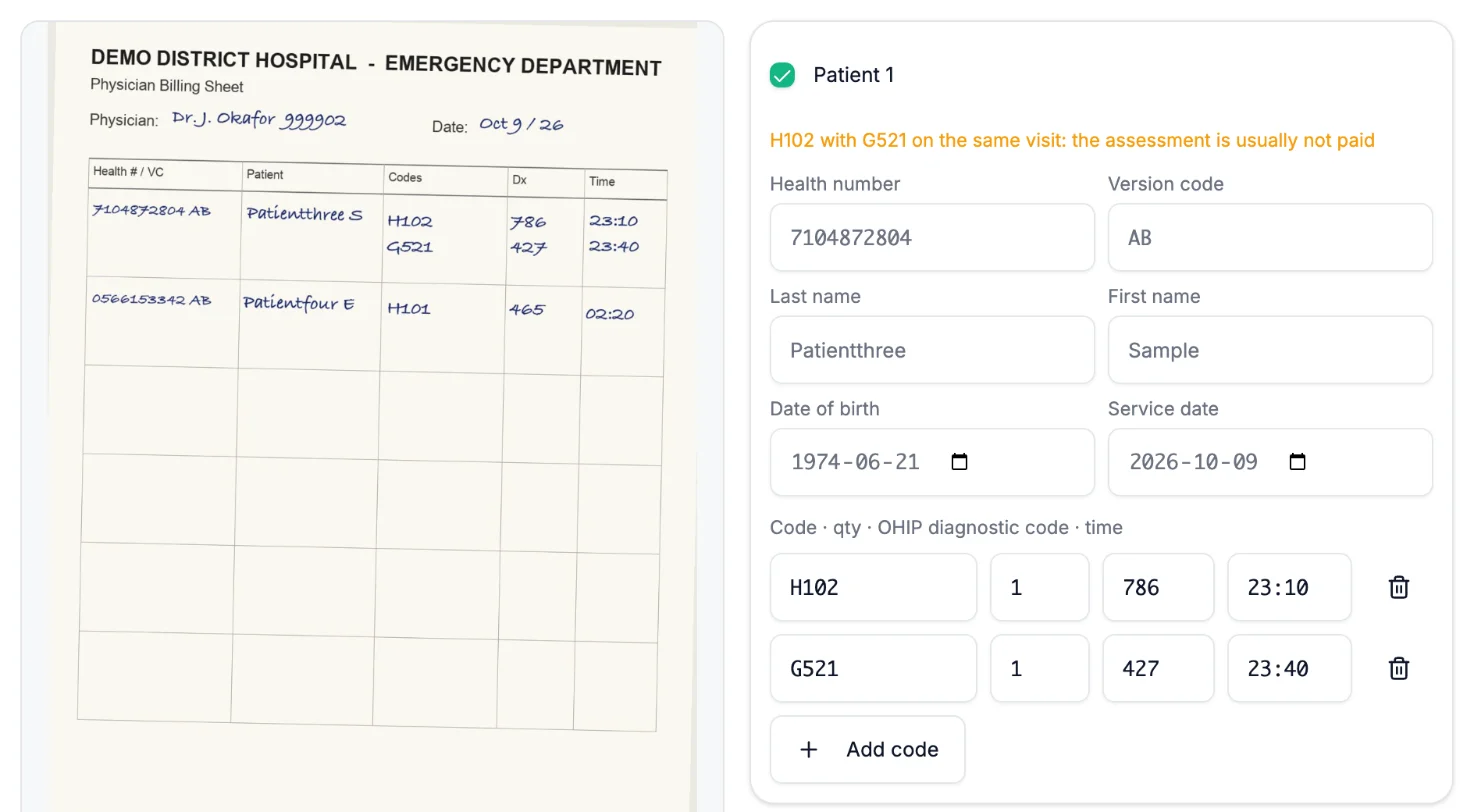
Task: Select the Date of birth field
Action: click(x=932, y=462)
